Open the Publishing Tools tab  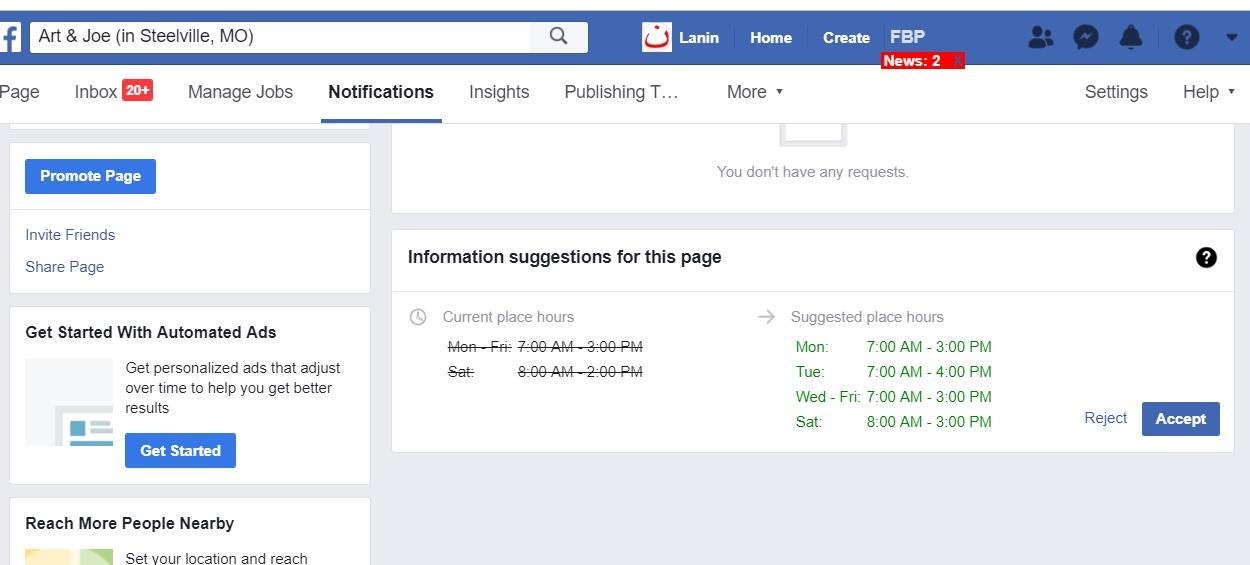[621, 92]
